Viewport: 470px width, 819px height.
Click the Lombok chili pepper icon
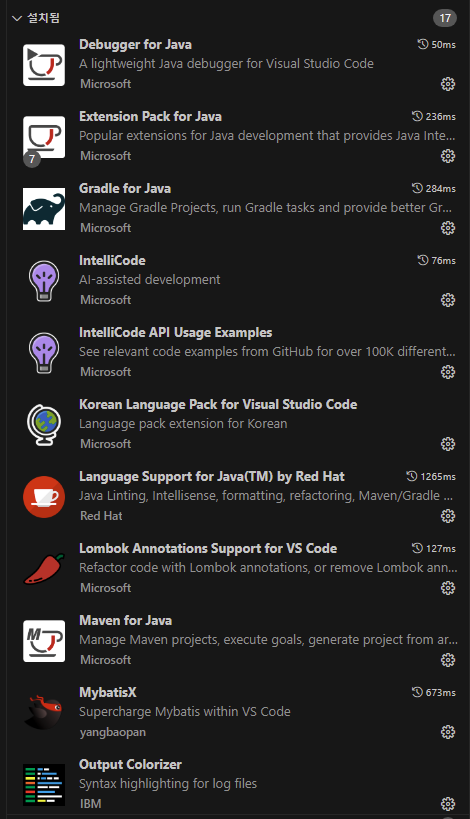(44, 569)
